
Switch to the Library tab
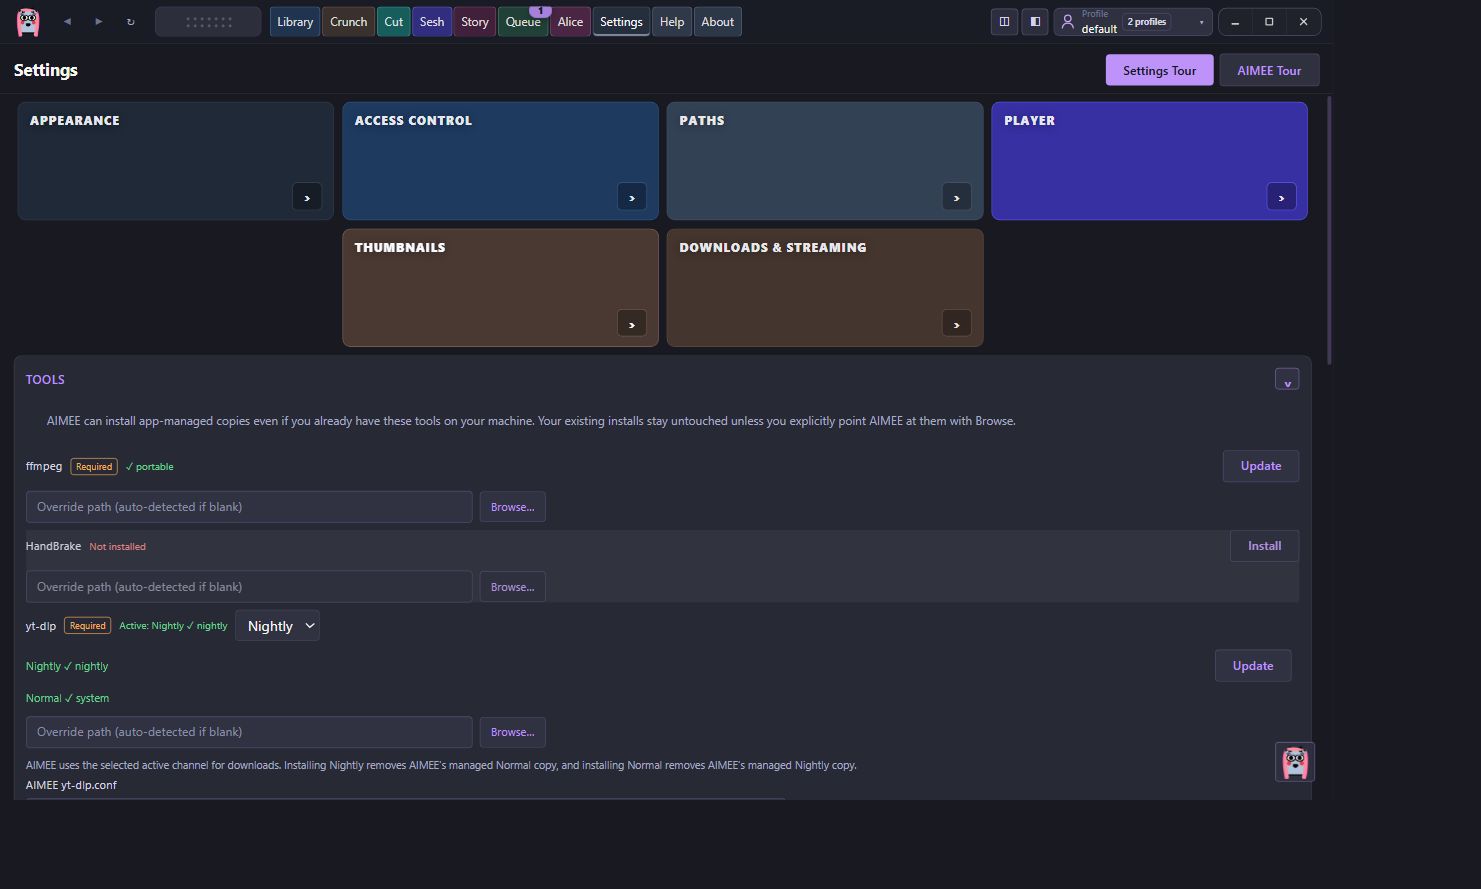295,22
